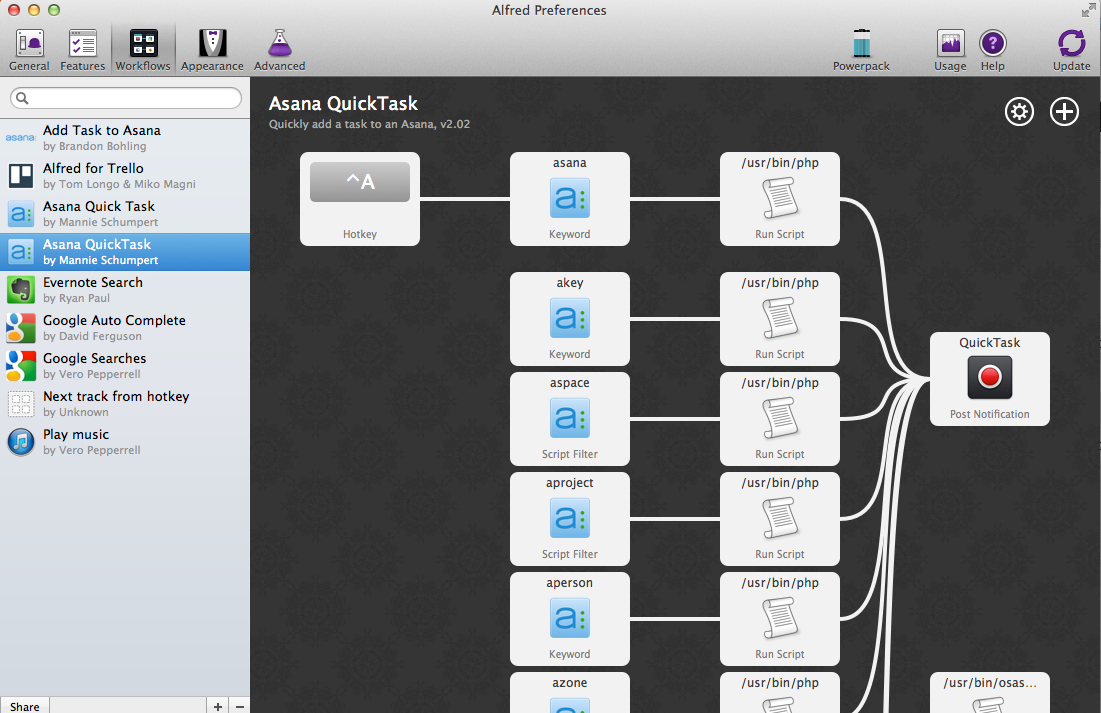Select Play music workflow
This screenshot has width=1101, height=713.
click(125, 441)
